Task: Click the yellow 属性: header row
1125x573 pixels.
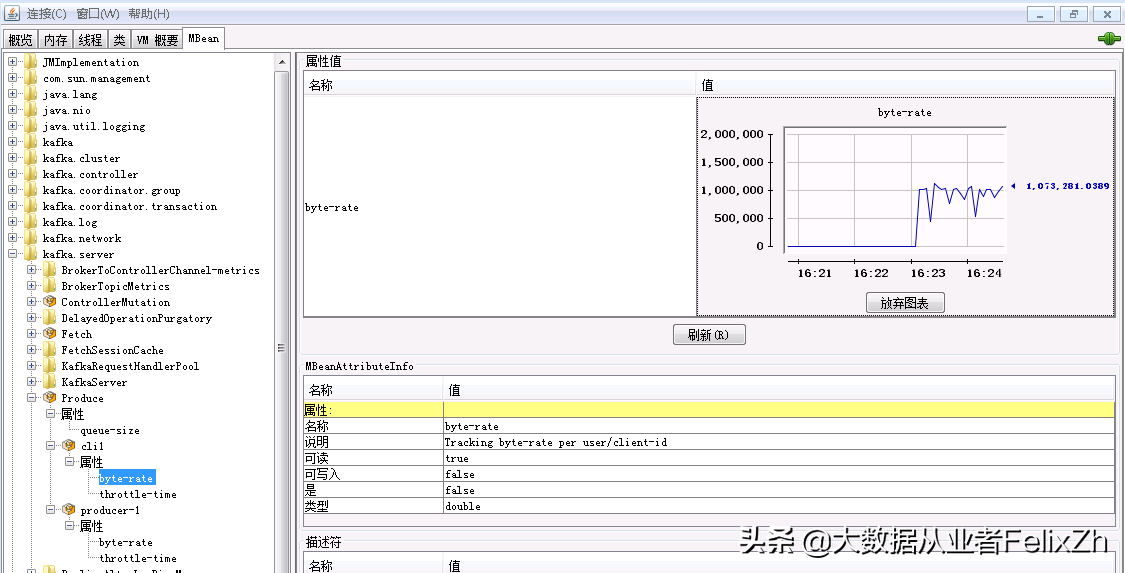Action: tap(710, 410)
